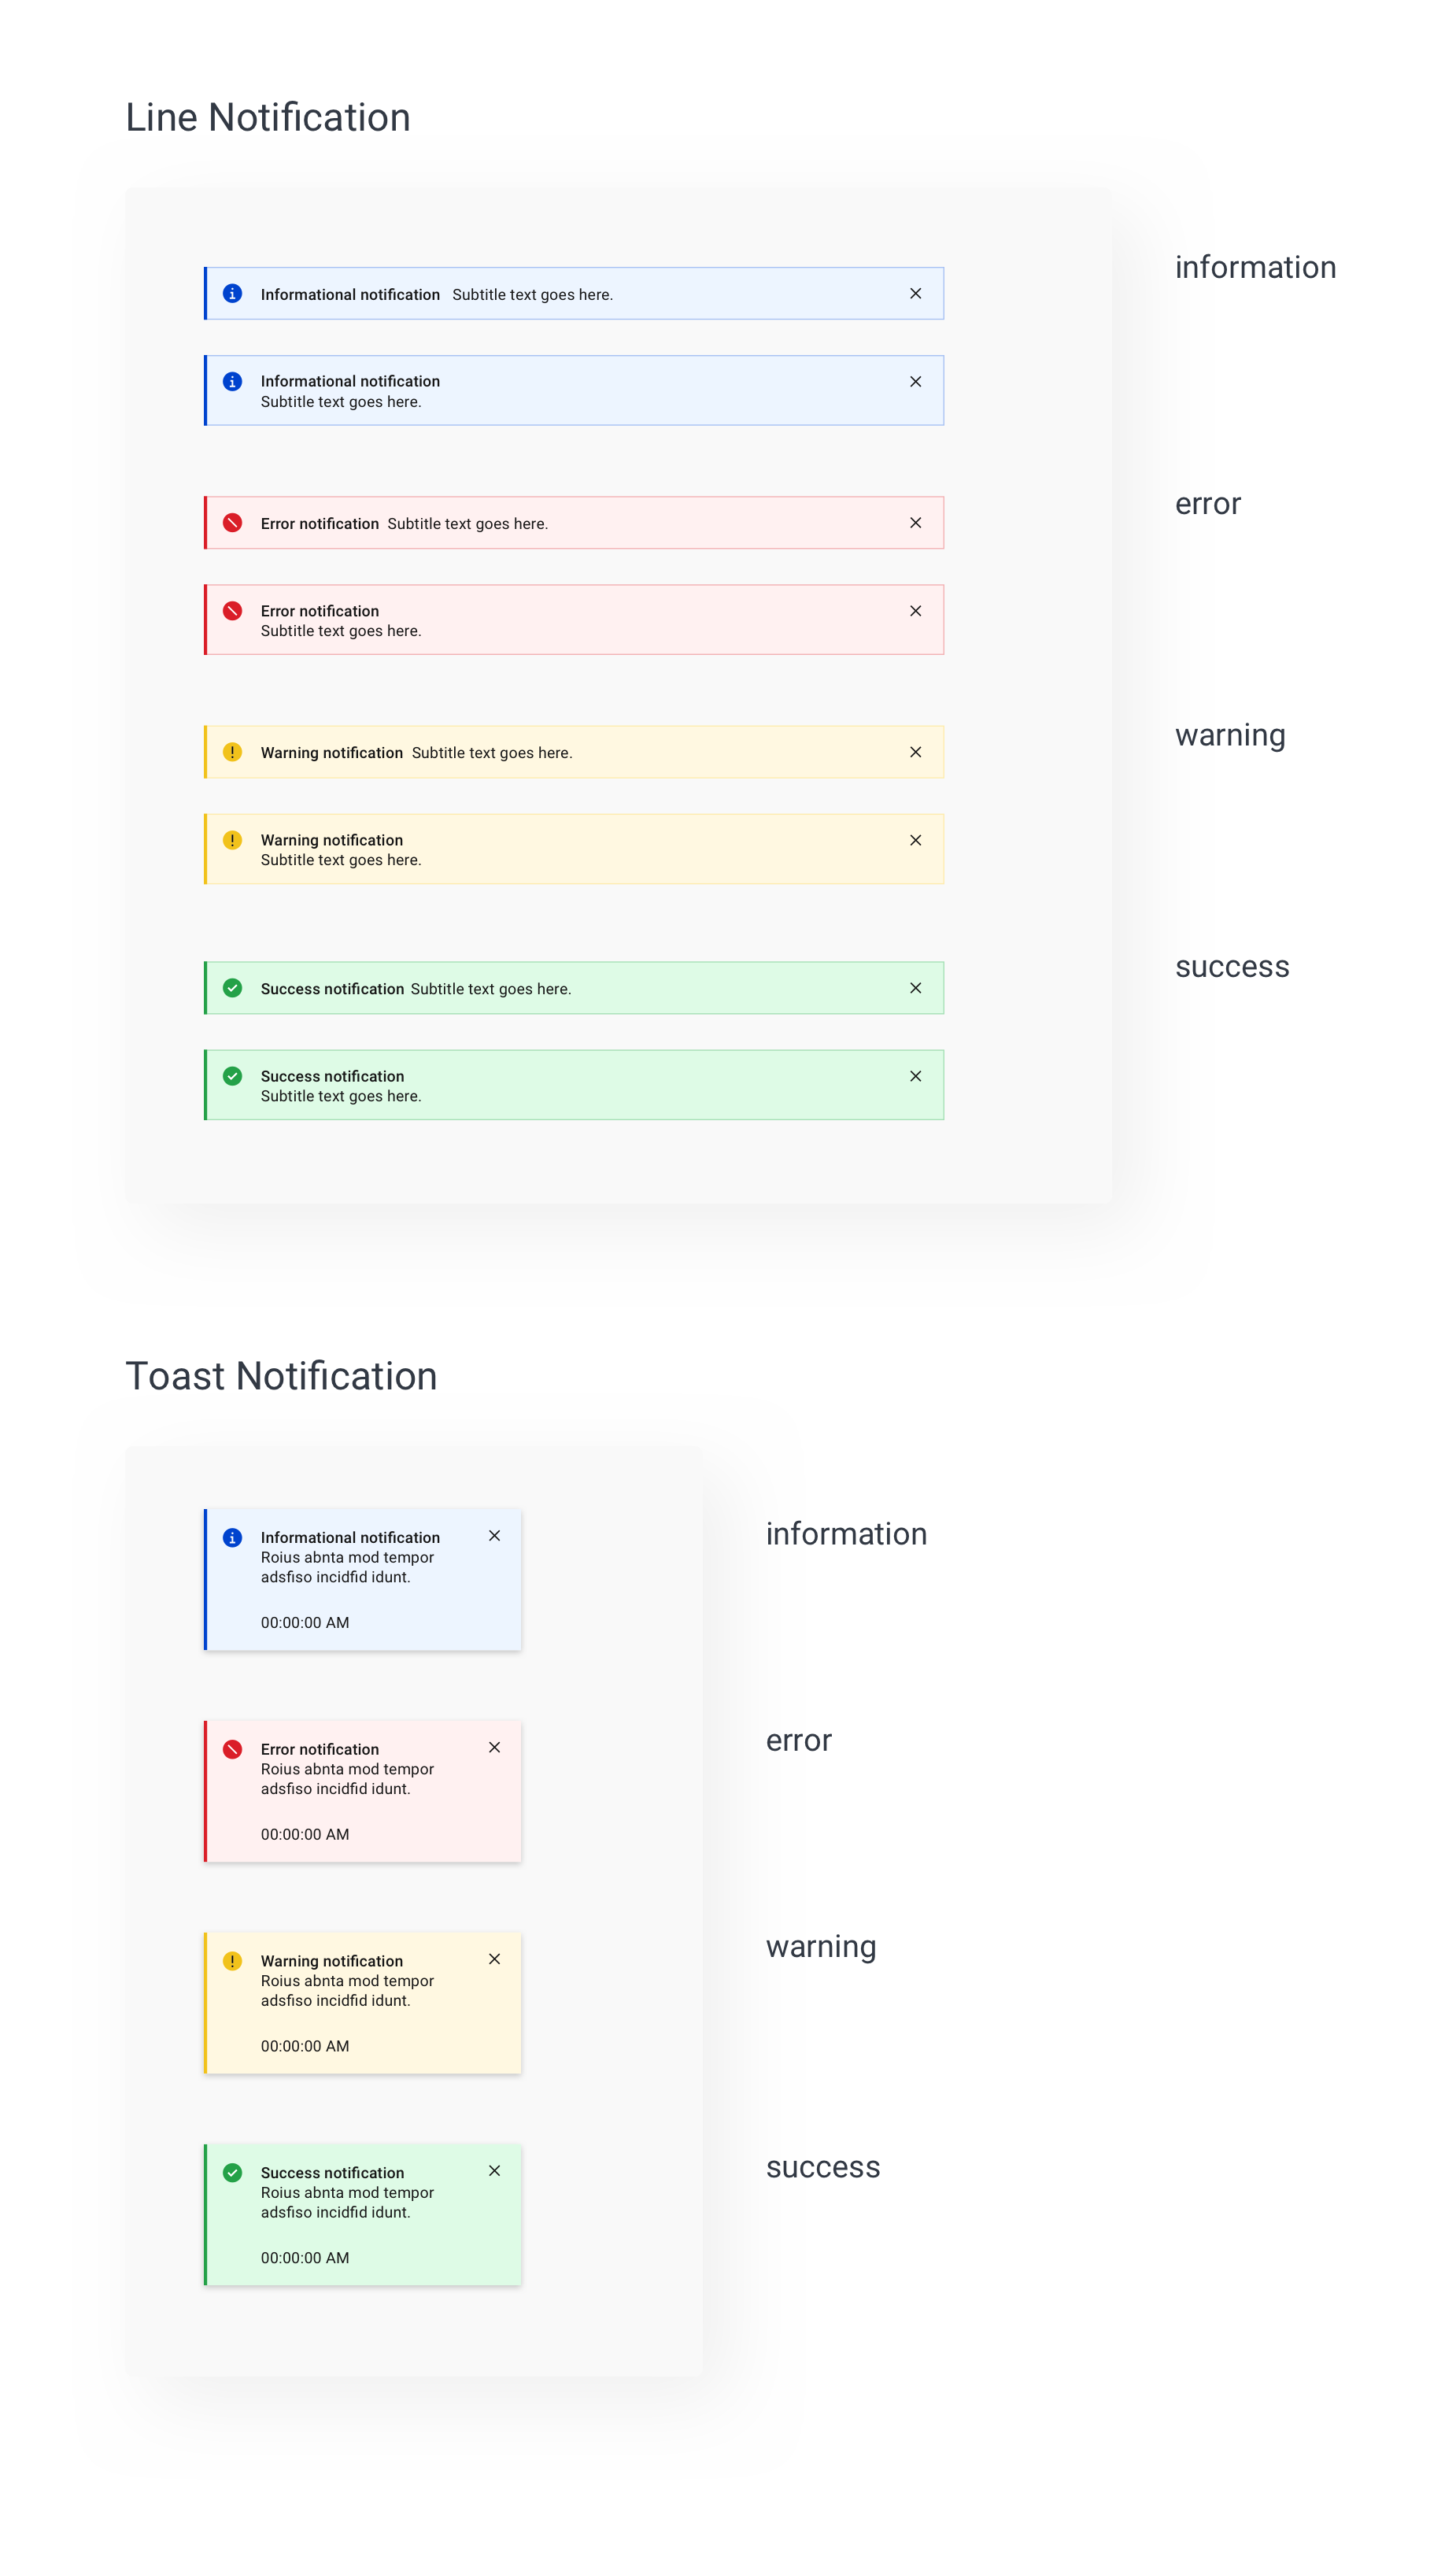Dismiss the success toast notification

494,2171
